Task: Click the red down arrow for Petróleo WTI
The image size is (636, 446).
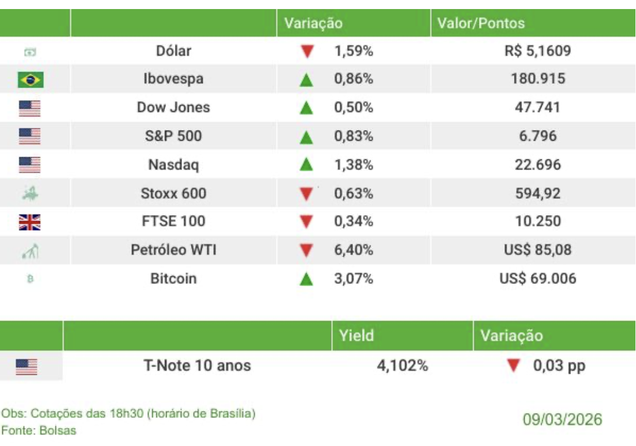Action: 306,250
